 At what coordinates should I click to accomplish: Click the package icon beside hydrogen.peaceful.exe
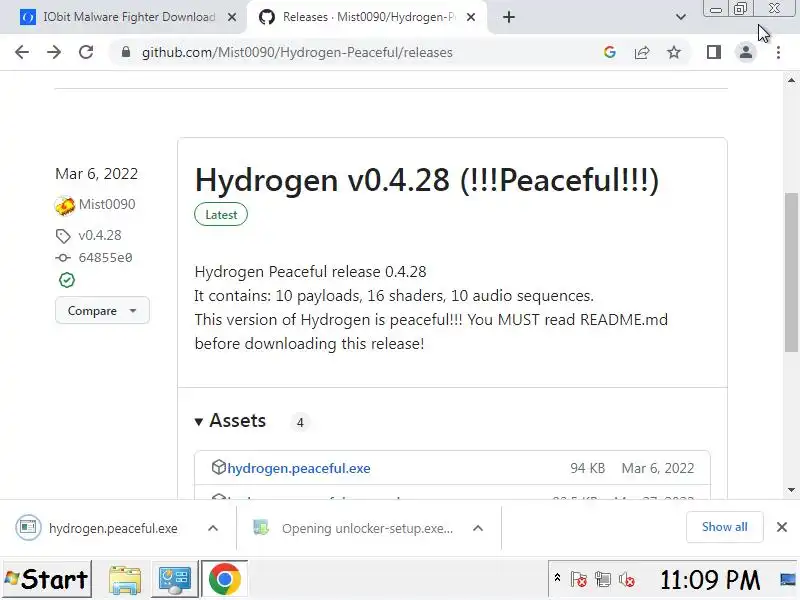pos(218,467)
